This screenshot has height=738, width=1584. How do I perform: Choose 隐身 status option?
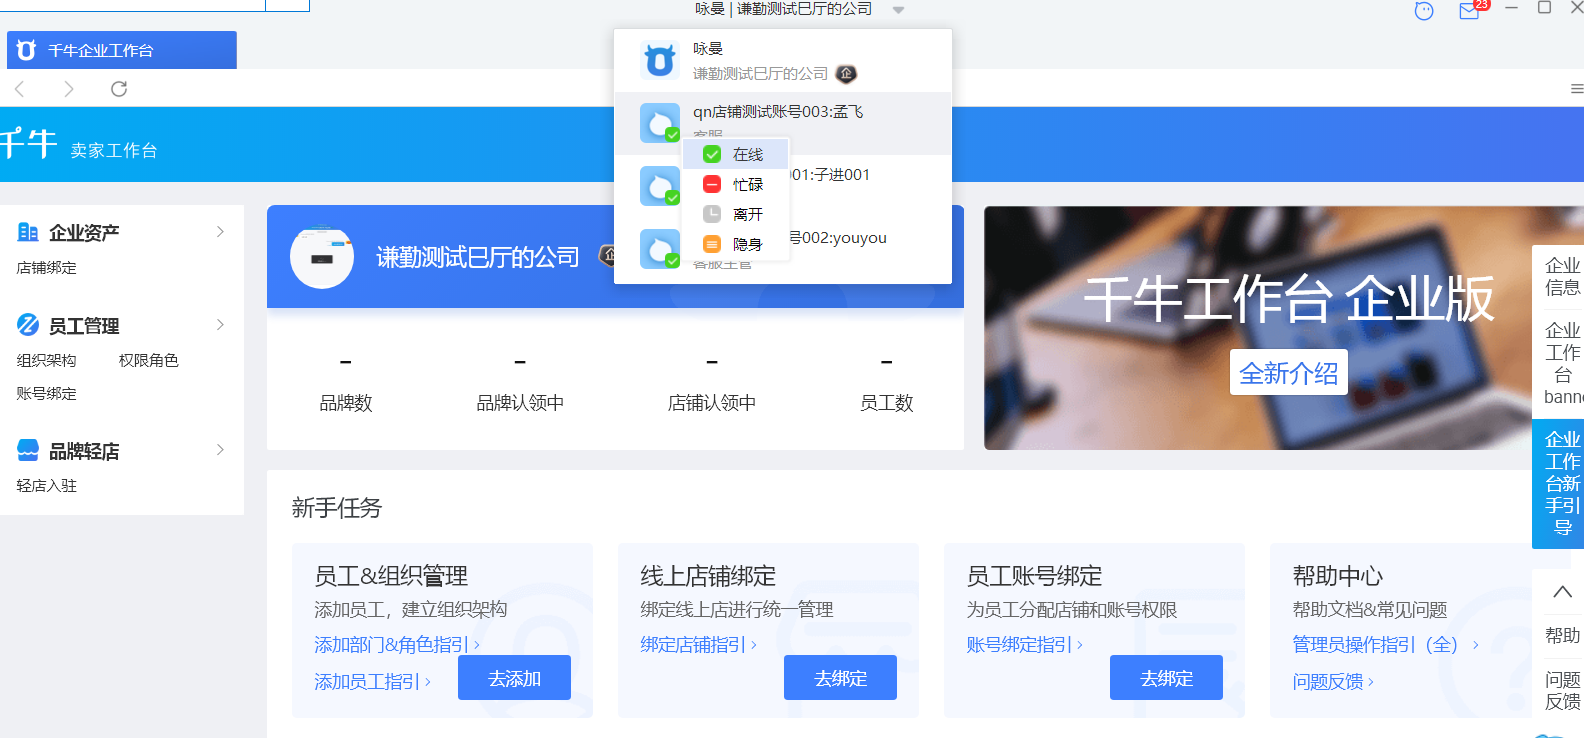pyautogui.click(x=735, y=244)
